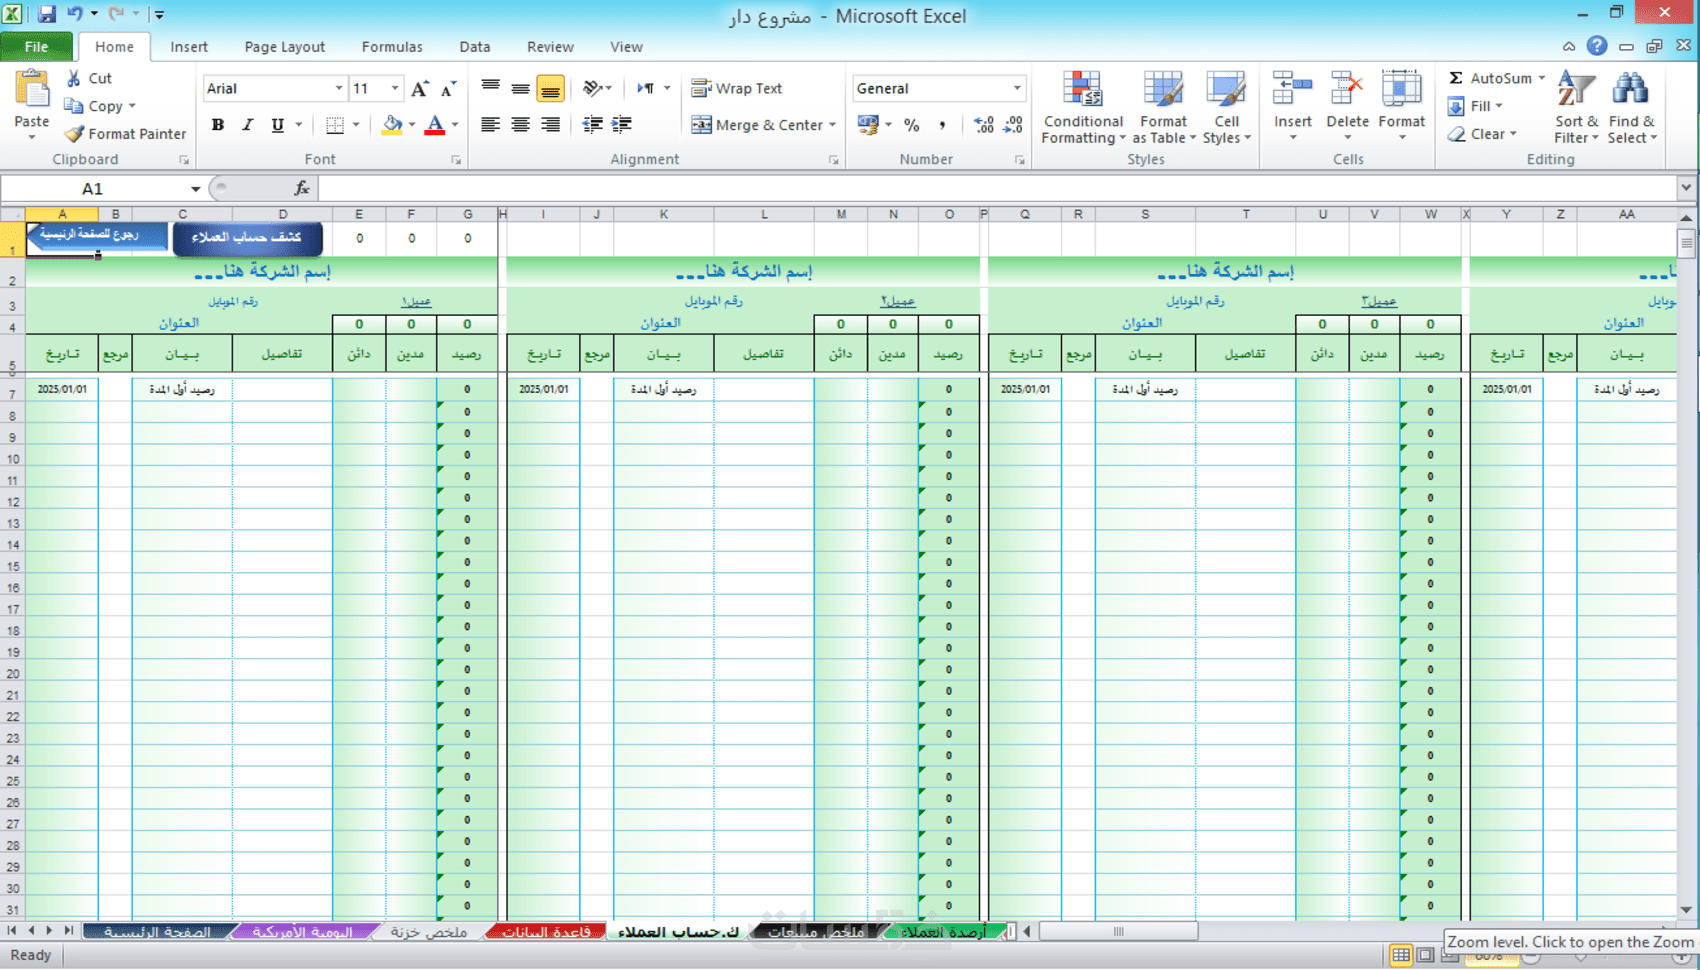Screen dimensions: 1700x970
Task: Open the File tab
Action: click(37, 47)
